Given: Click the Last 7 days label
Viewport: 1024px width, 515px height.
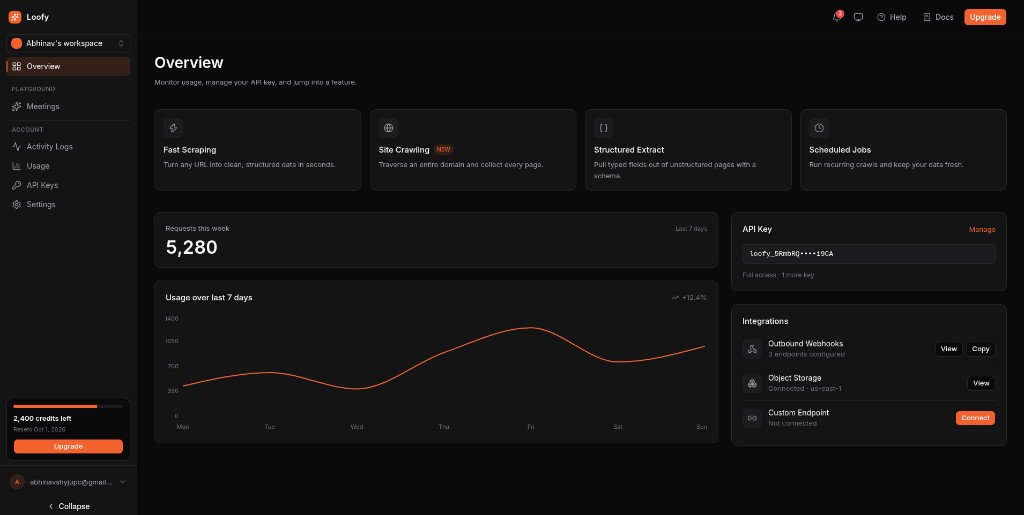Looking at the screenshot, I should 691,228.
